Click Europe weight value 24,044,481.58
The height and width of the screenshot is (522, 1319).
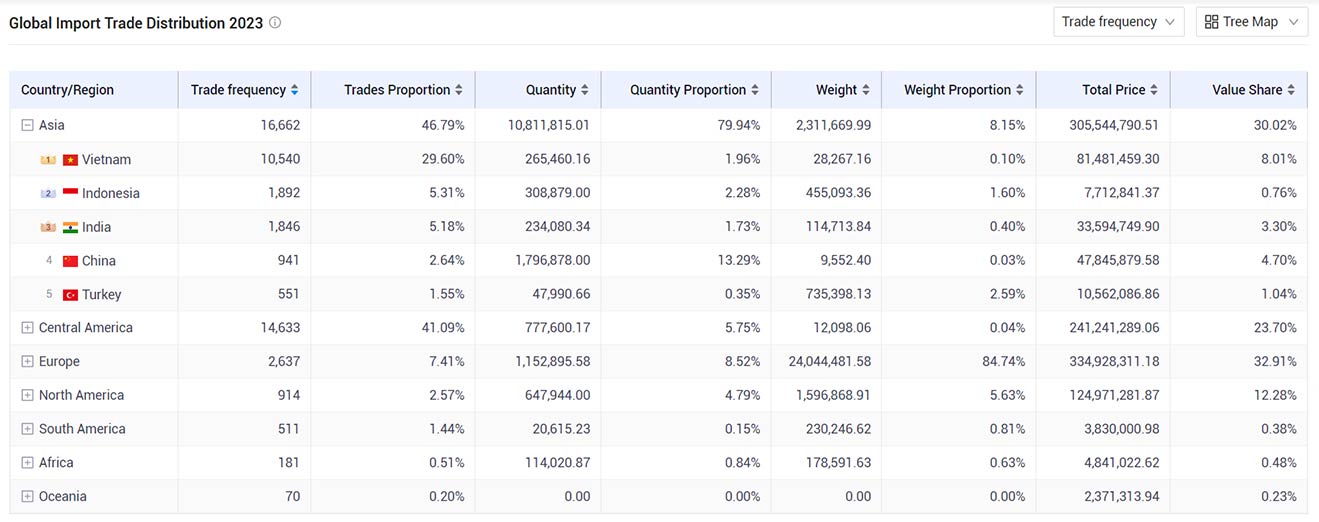point(830,362)
